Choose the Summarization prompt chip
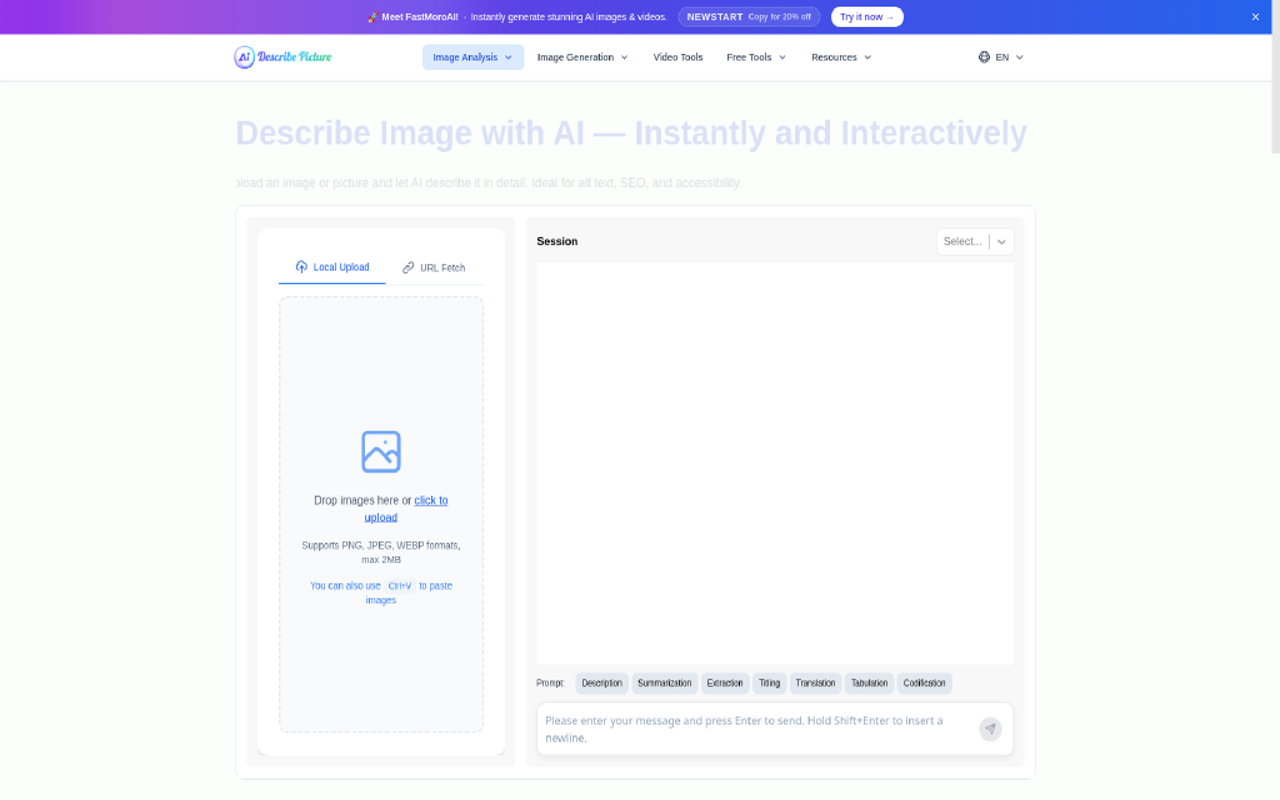This screenshot has width=1280, height=800. [664, 683]
